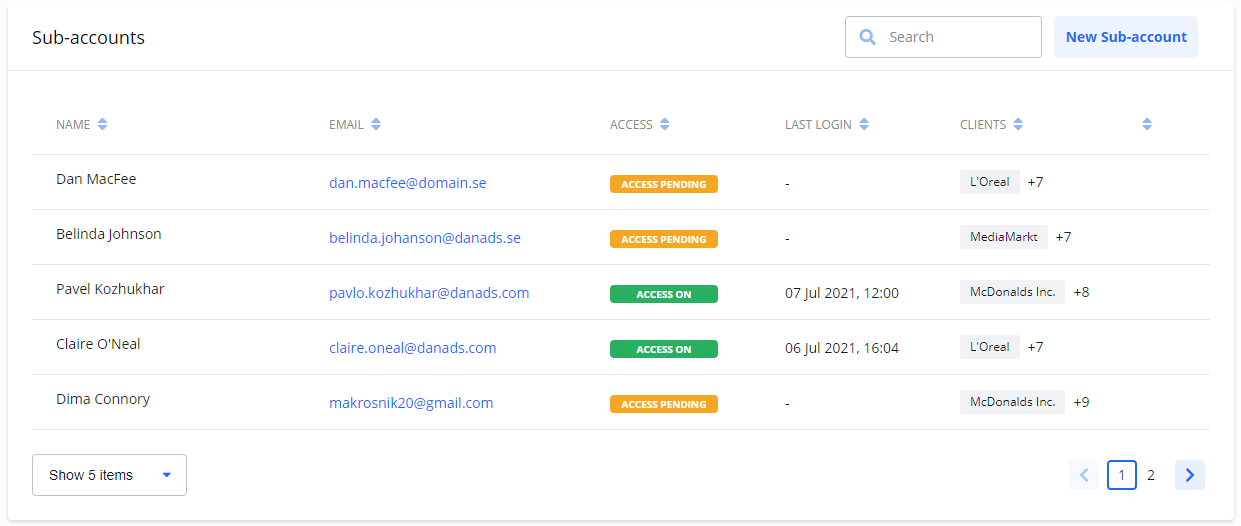Open the claire.oneal@danads.com email link

412,348
